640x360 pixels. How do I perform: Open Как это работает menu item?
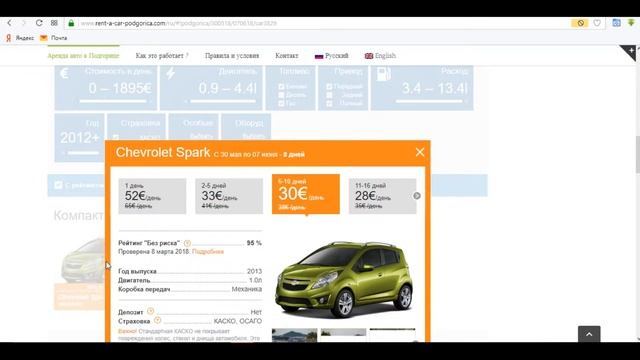click(162, 56)
